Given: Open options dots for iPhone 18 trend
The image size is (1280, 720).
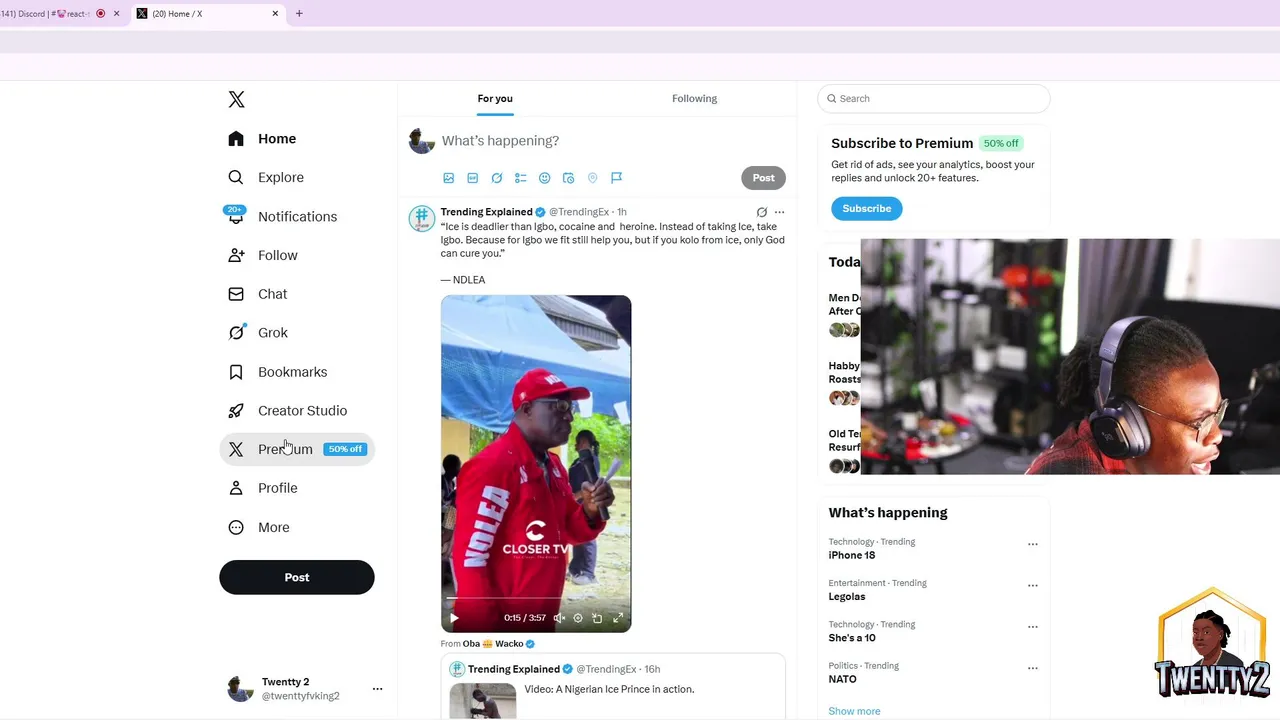Looking at the screenshot, I should click(x=1033, y=544).
